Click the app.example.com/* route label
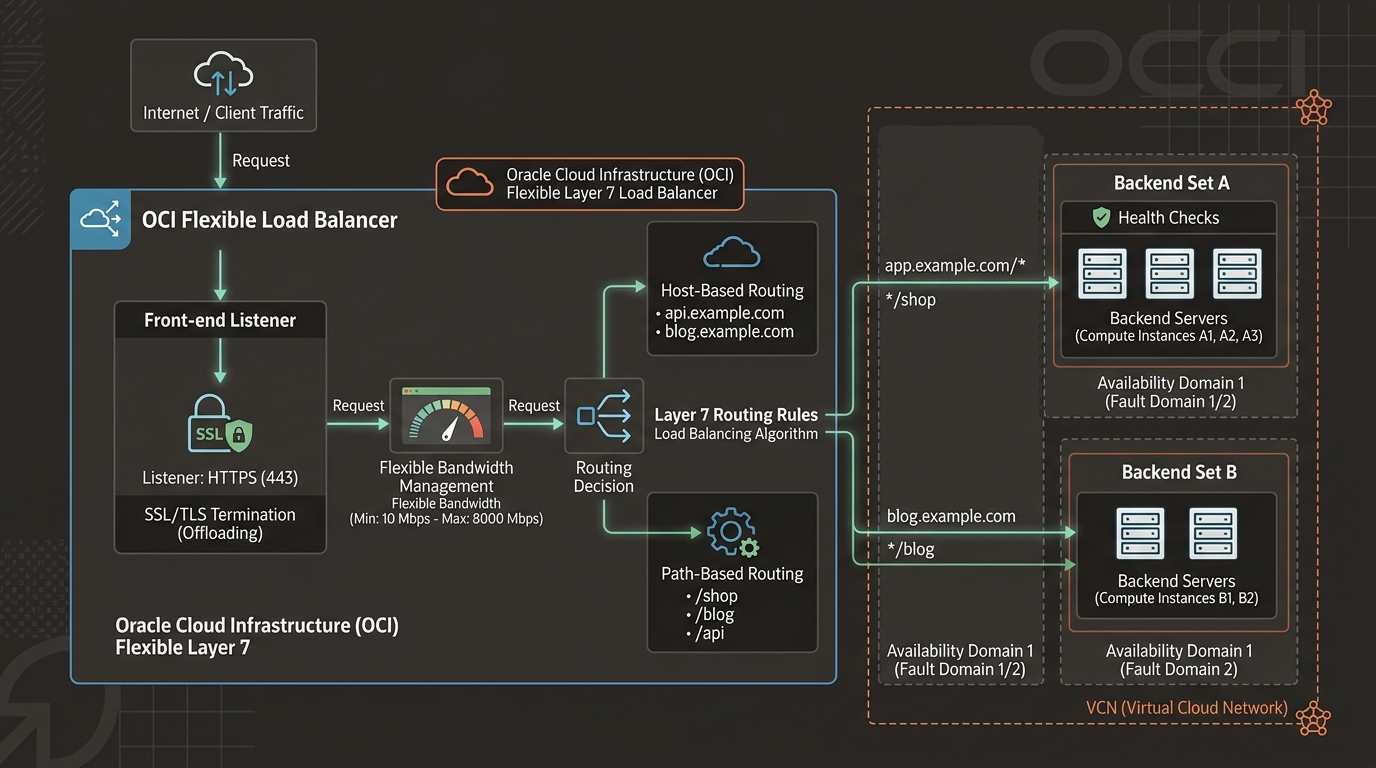This screenshot has width=1376, height=768. click(956, 266)
